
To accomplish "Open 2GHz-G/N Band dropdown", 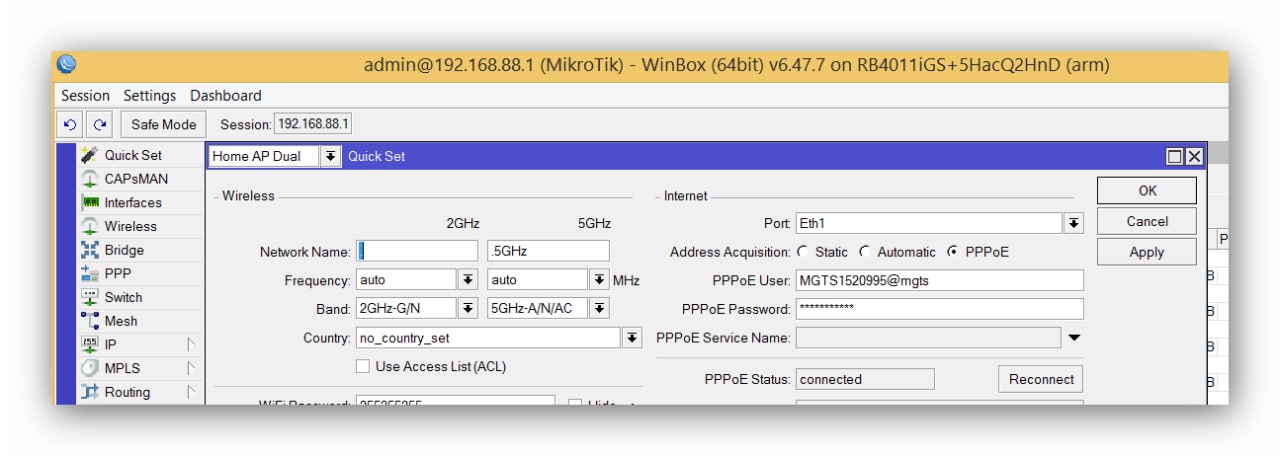I will click(468, 308).
